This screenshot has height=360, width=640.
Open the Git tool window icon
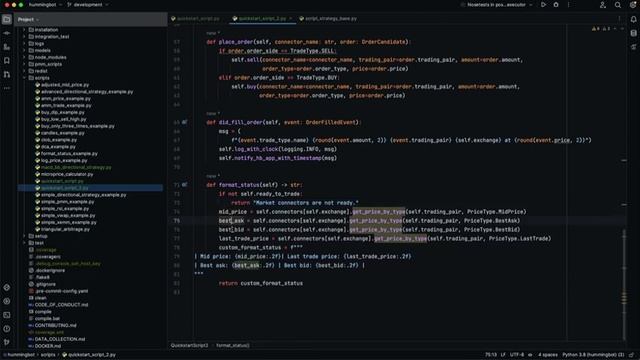point(7,342)
